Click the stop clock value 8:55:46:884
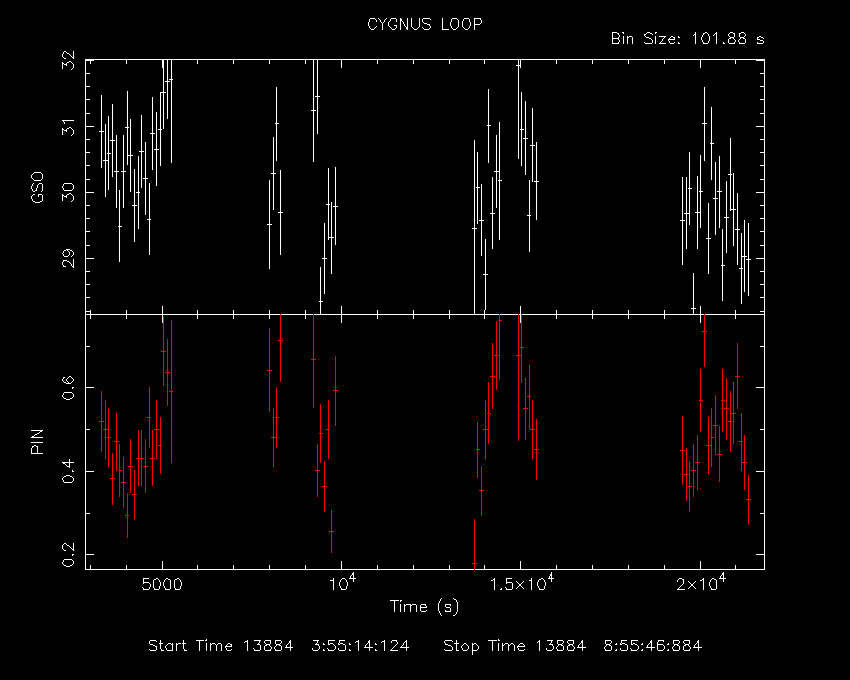850x680 pixels. pyautogui.click(x=653, y=646)
